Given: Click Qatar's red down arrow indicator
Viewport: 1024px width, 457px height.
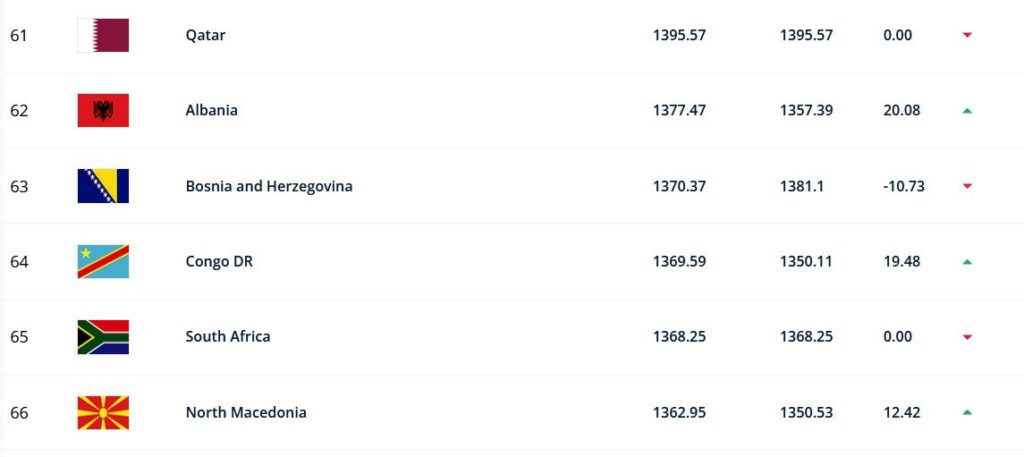Looking at the screenshot, I should [x=967, y=35].
